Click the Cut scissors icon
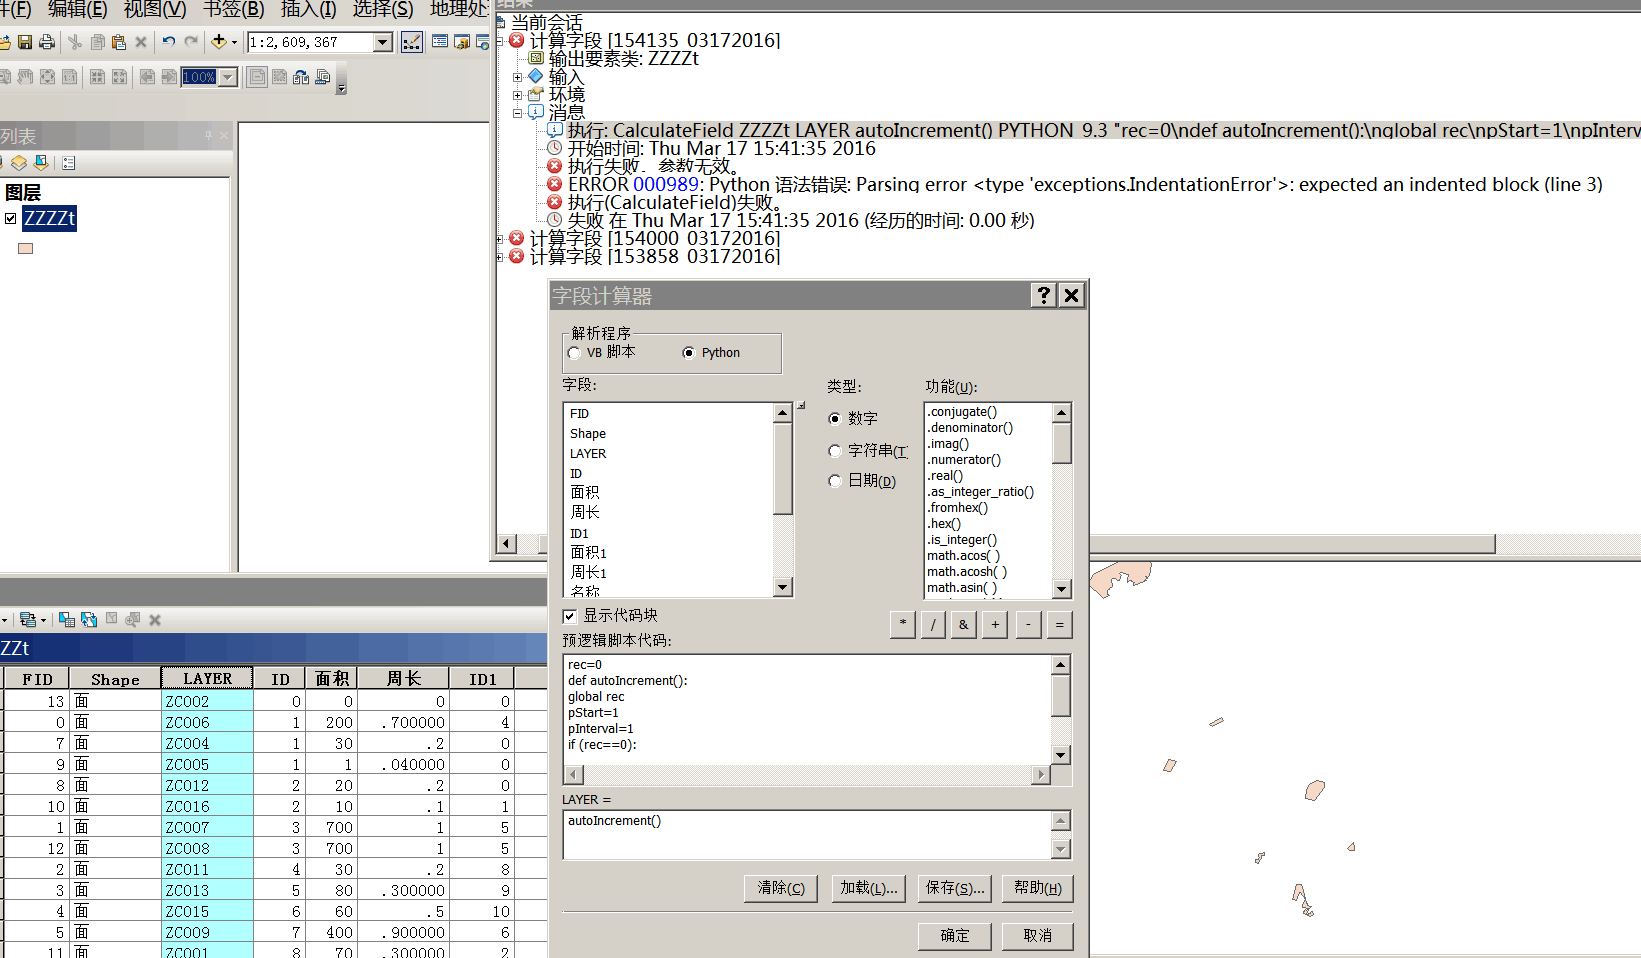The height and width of the screenshot is (958, 1641). (75, 42)
